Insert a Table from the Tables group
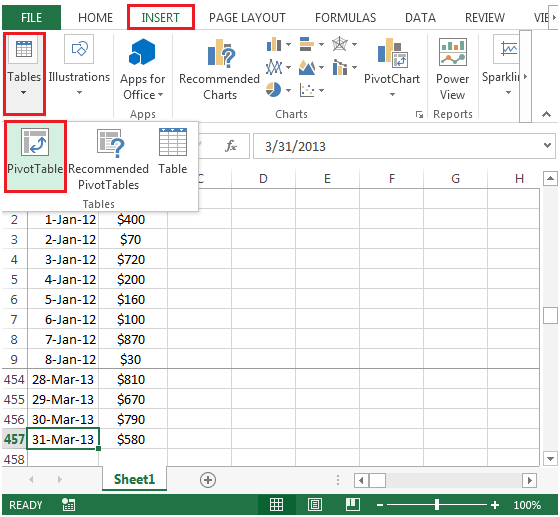The height and width of the screenshot is (517, 560). [x=173, y=151]
